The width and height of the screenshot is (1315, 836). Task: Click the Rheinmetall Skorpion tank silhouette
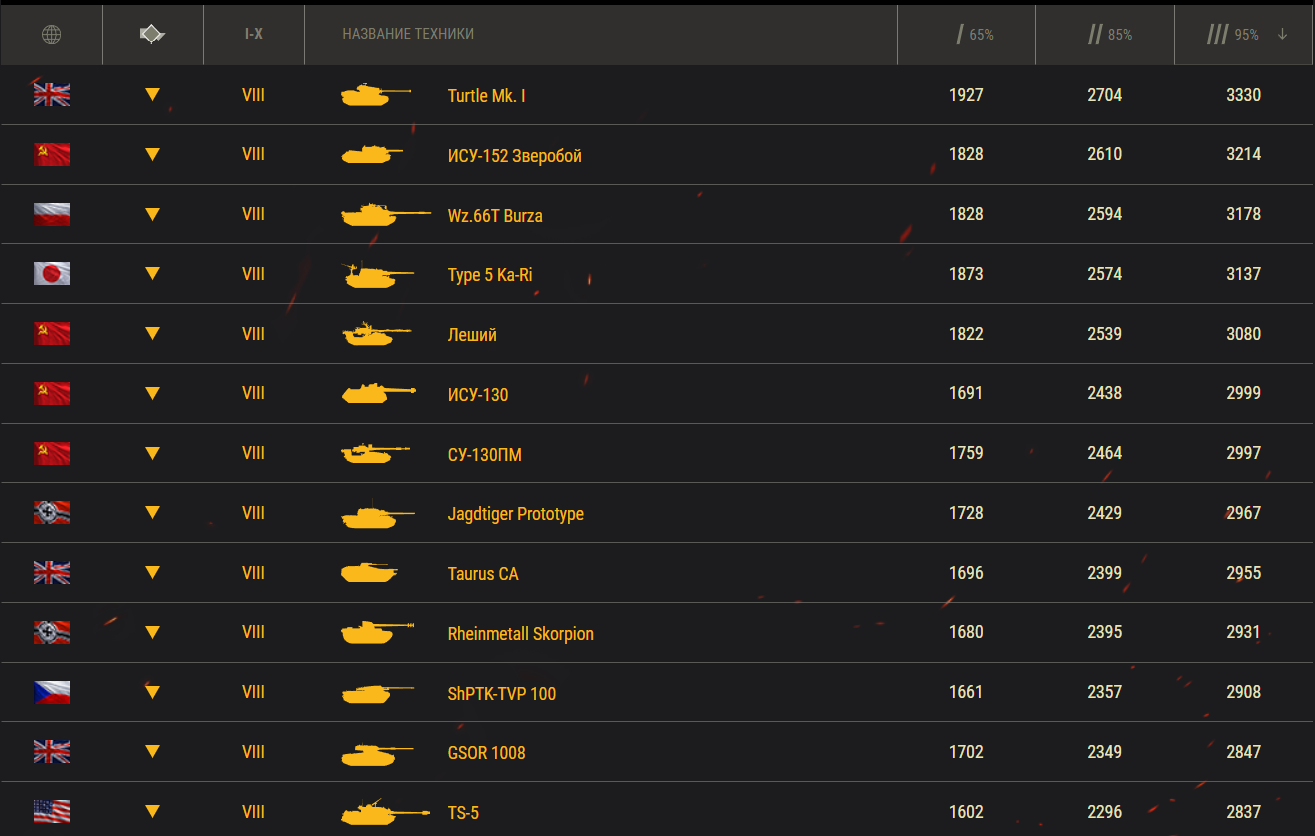[377, 632]
